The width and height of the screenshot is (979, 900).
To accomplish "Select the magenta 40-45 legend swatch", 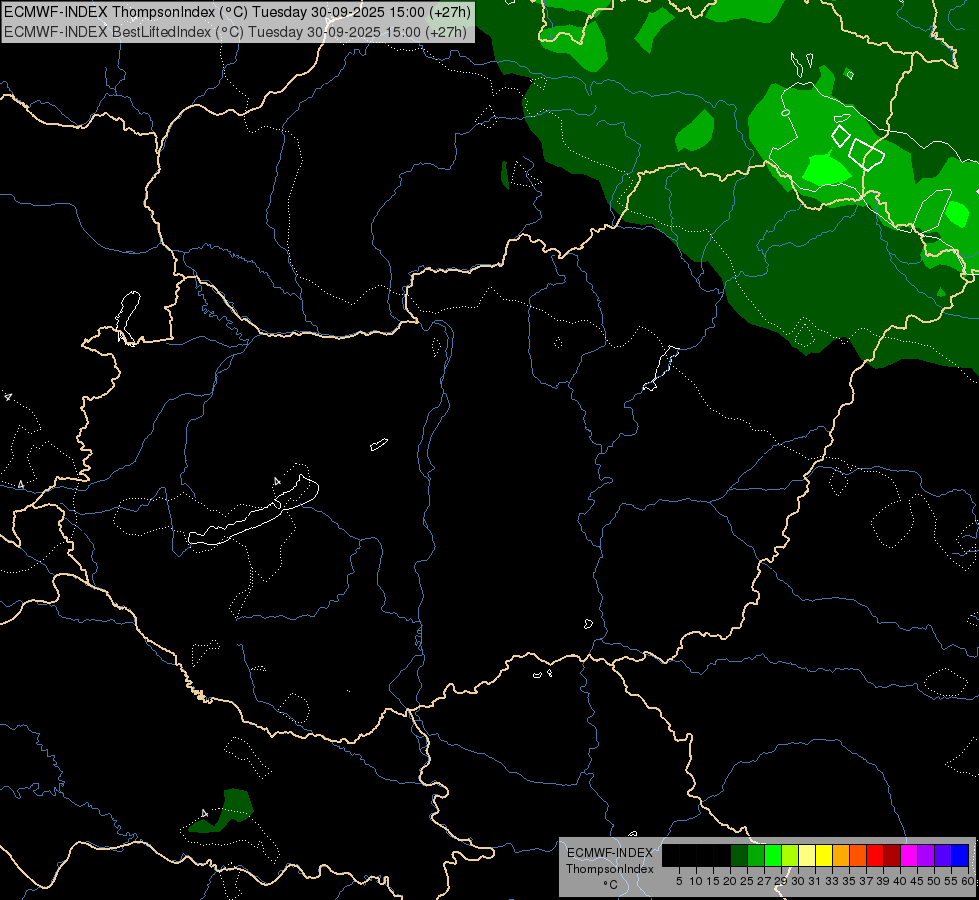I will pos(909,855).
